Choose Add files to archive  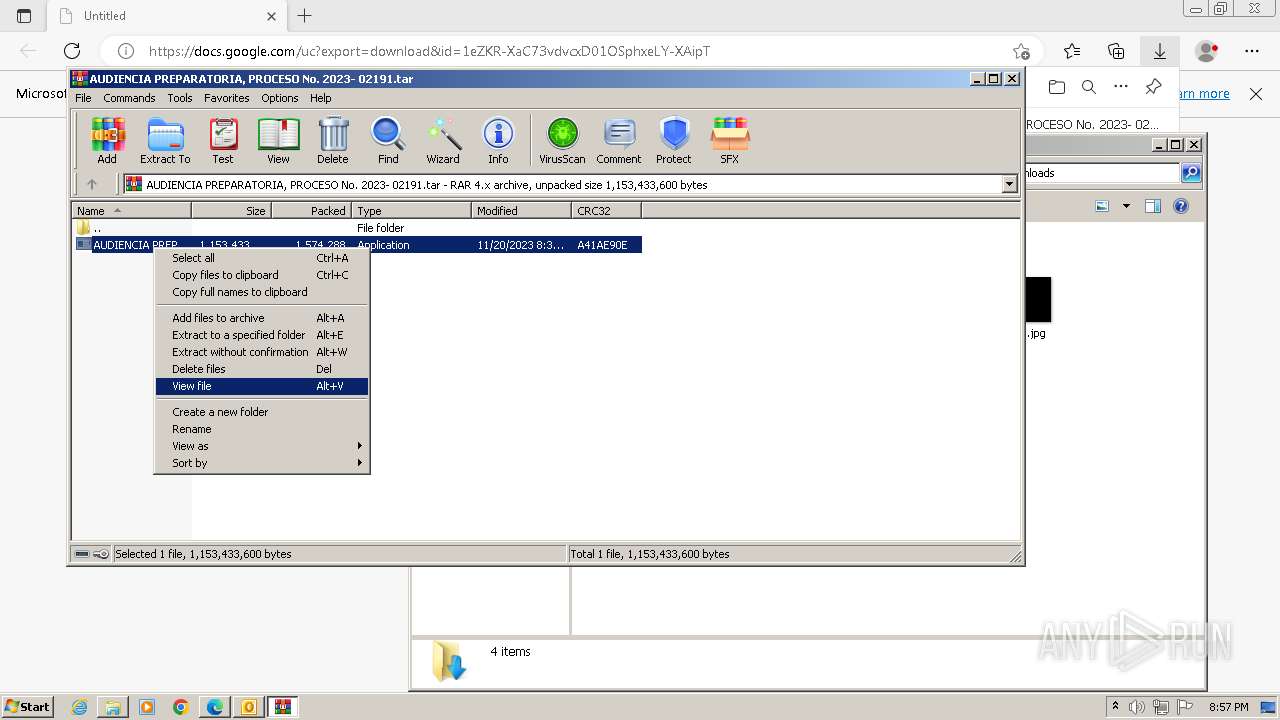[x=262, y=318]
